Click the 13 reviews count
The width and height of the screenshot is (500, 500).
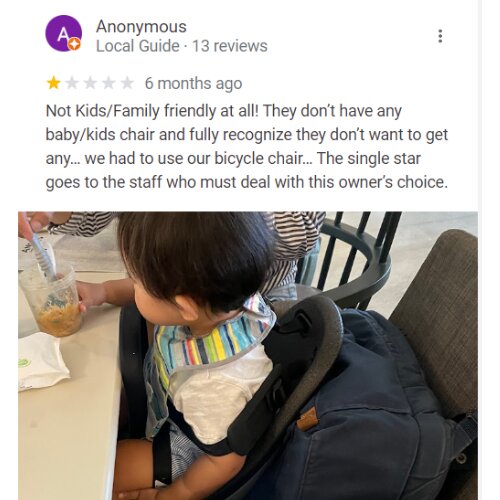(230, 46)
